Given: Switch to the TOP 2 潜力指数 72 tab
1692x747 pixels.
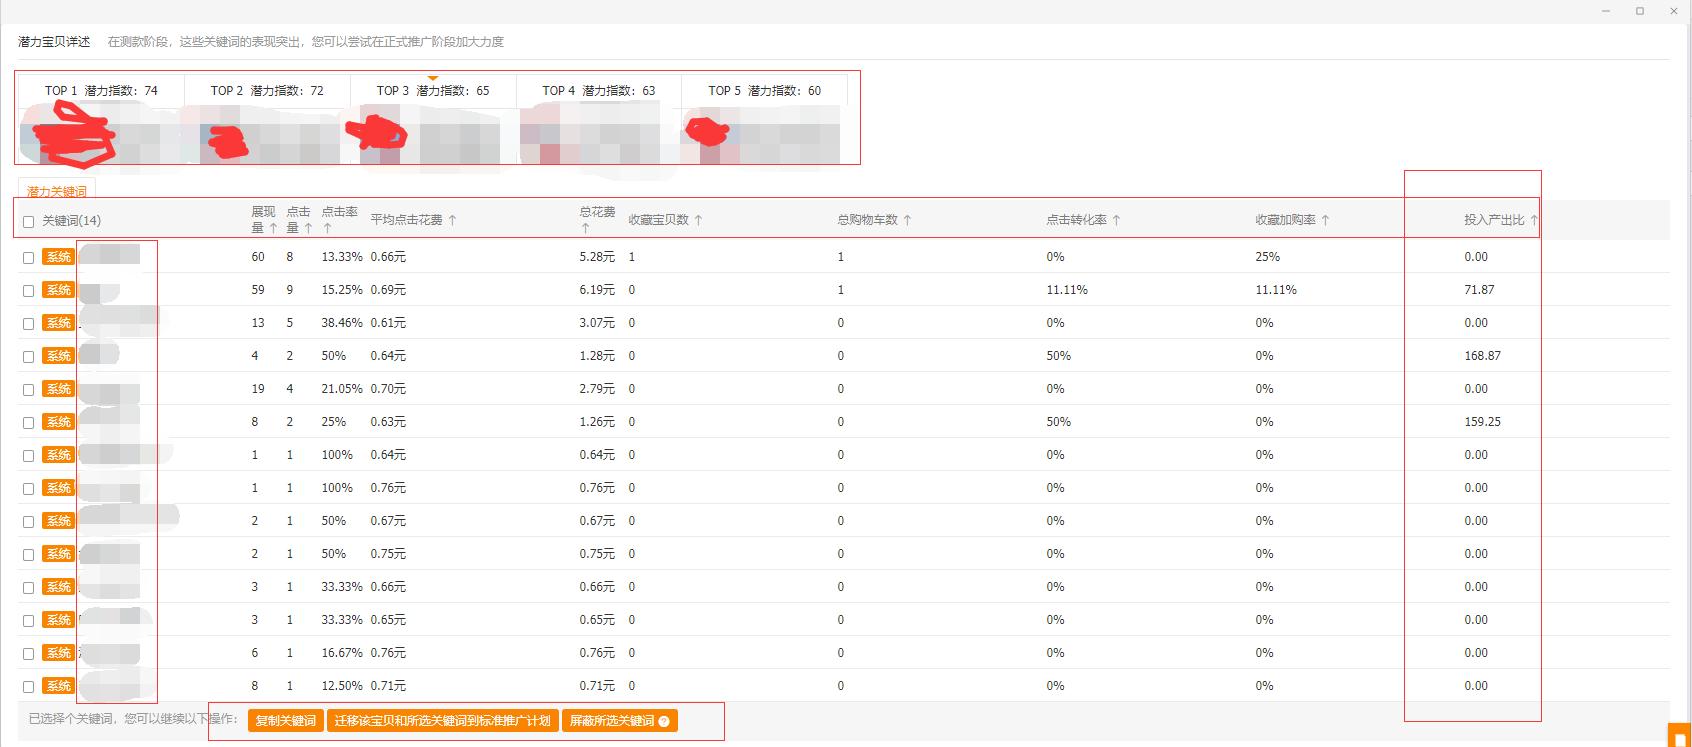Looking at the screenshot, I should [267, 90].
